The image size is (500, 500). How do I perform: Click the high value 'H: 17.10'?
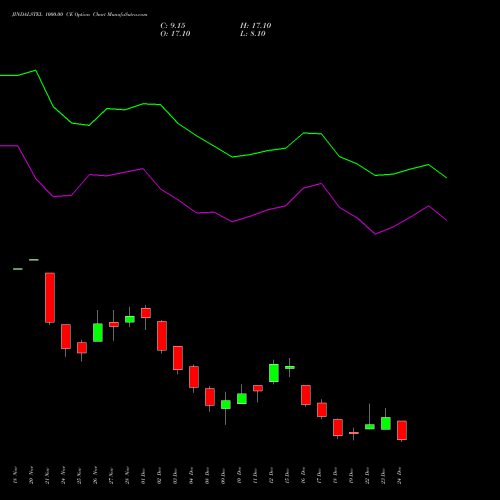point(256,26)
